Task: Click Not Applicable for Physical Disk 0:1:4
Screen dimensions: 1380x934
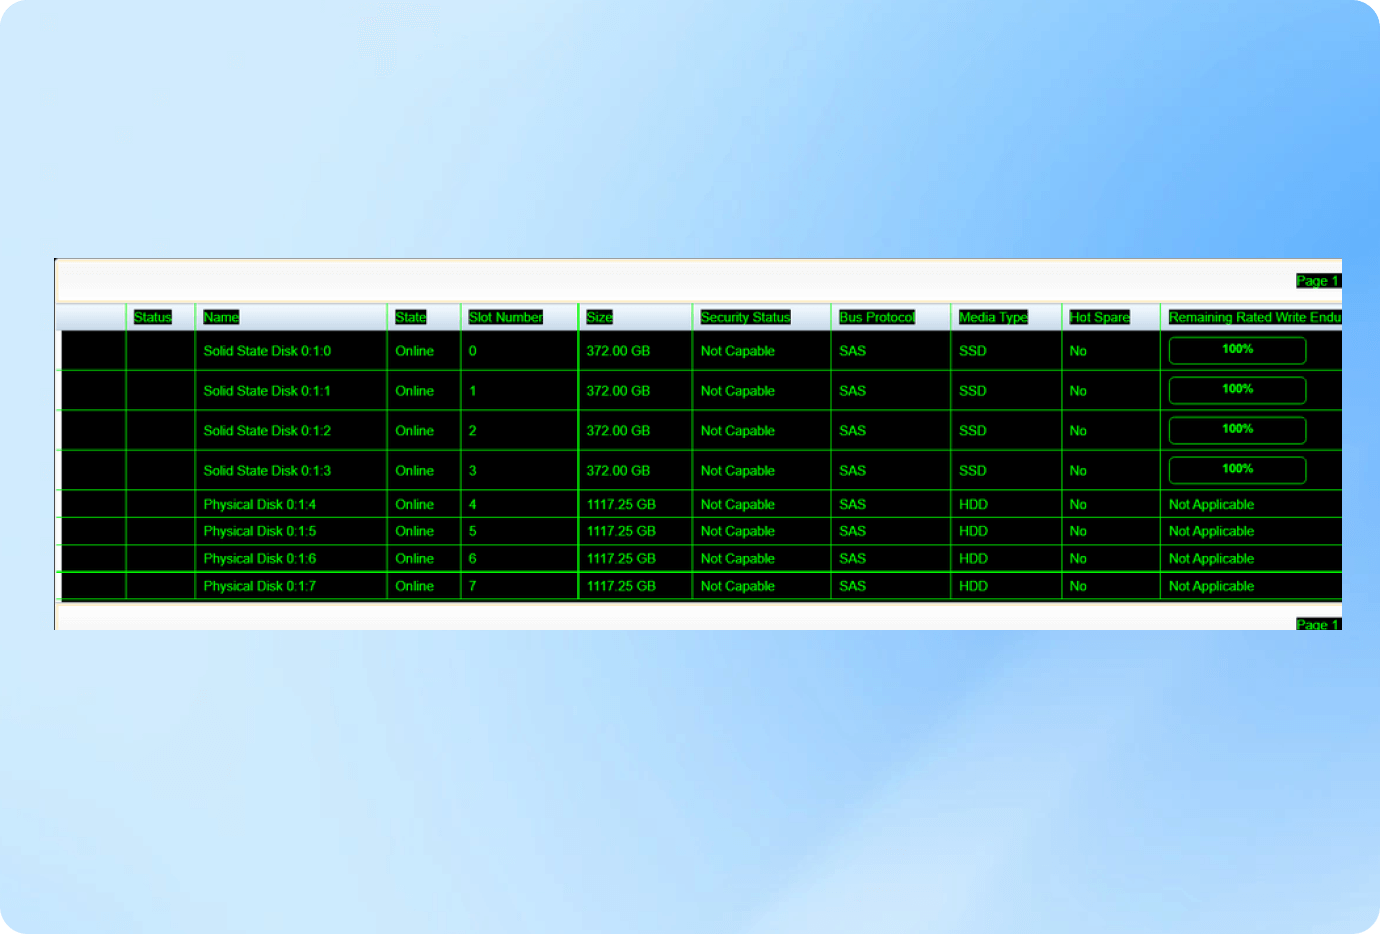Action: coord(1211,505)
